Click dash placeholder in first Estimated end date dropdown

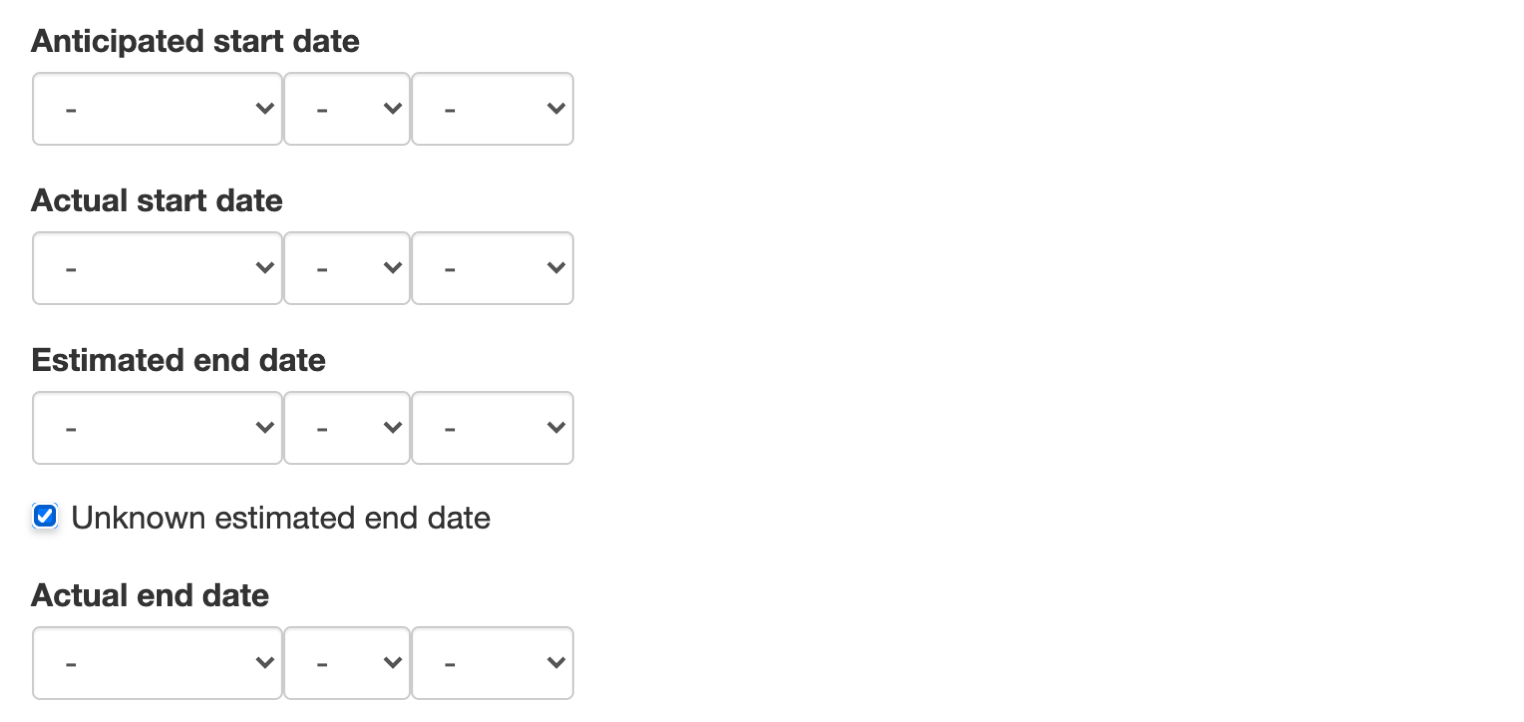tap(71, 428)
